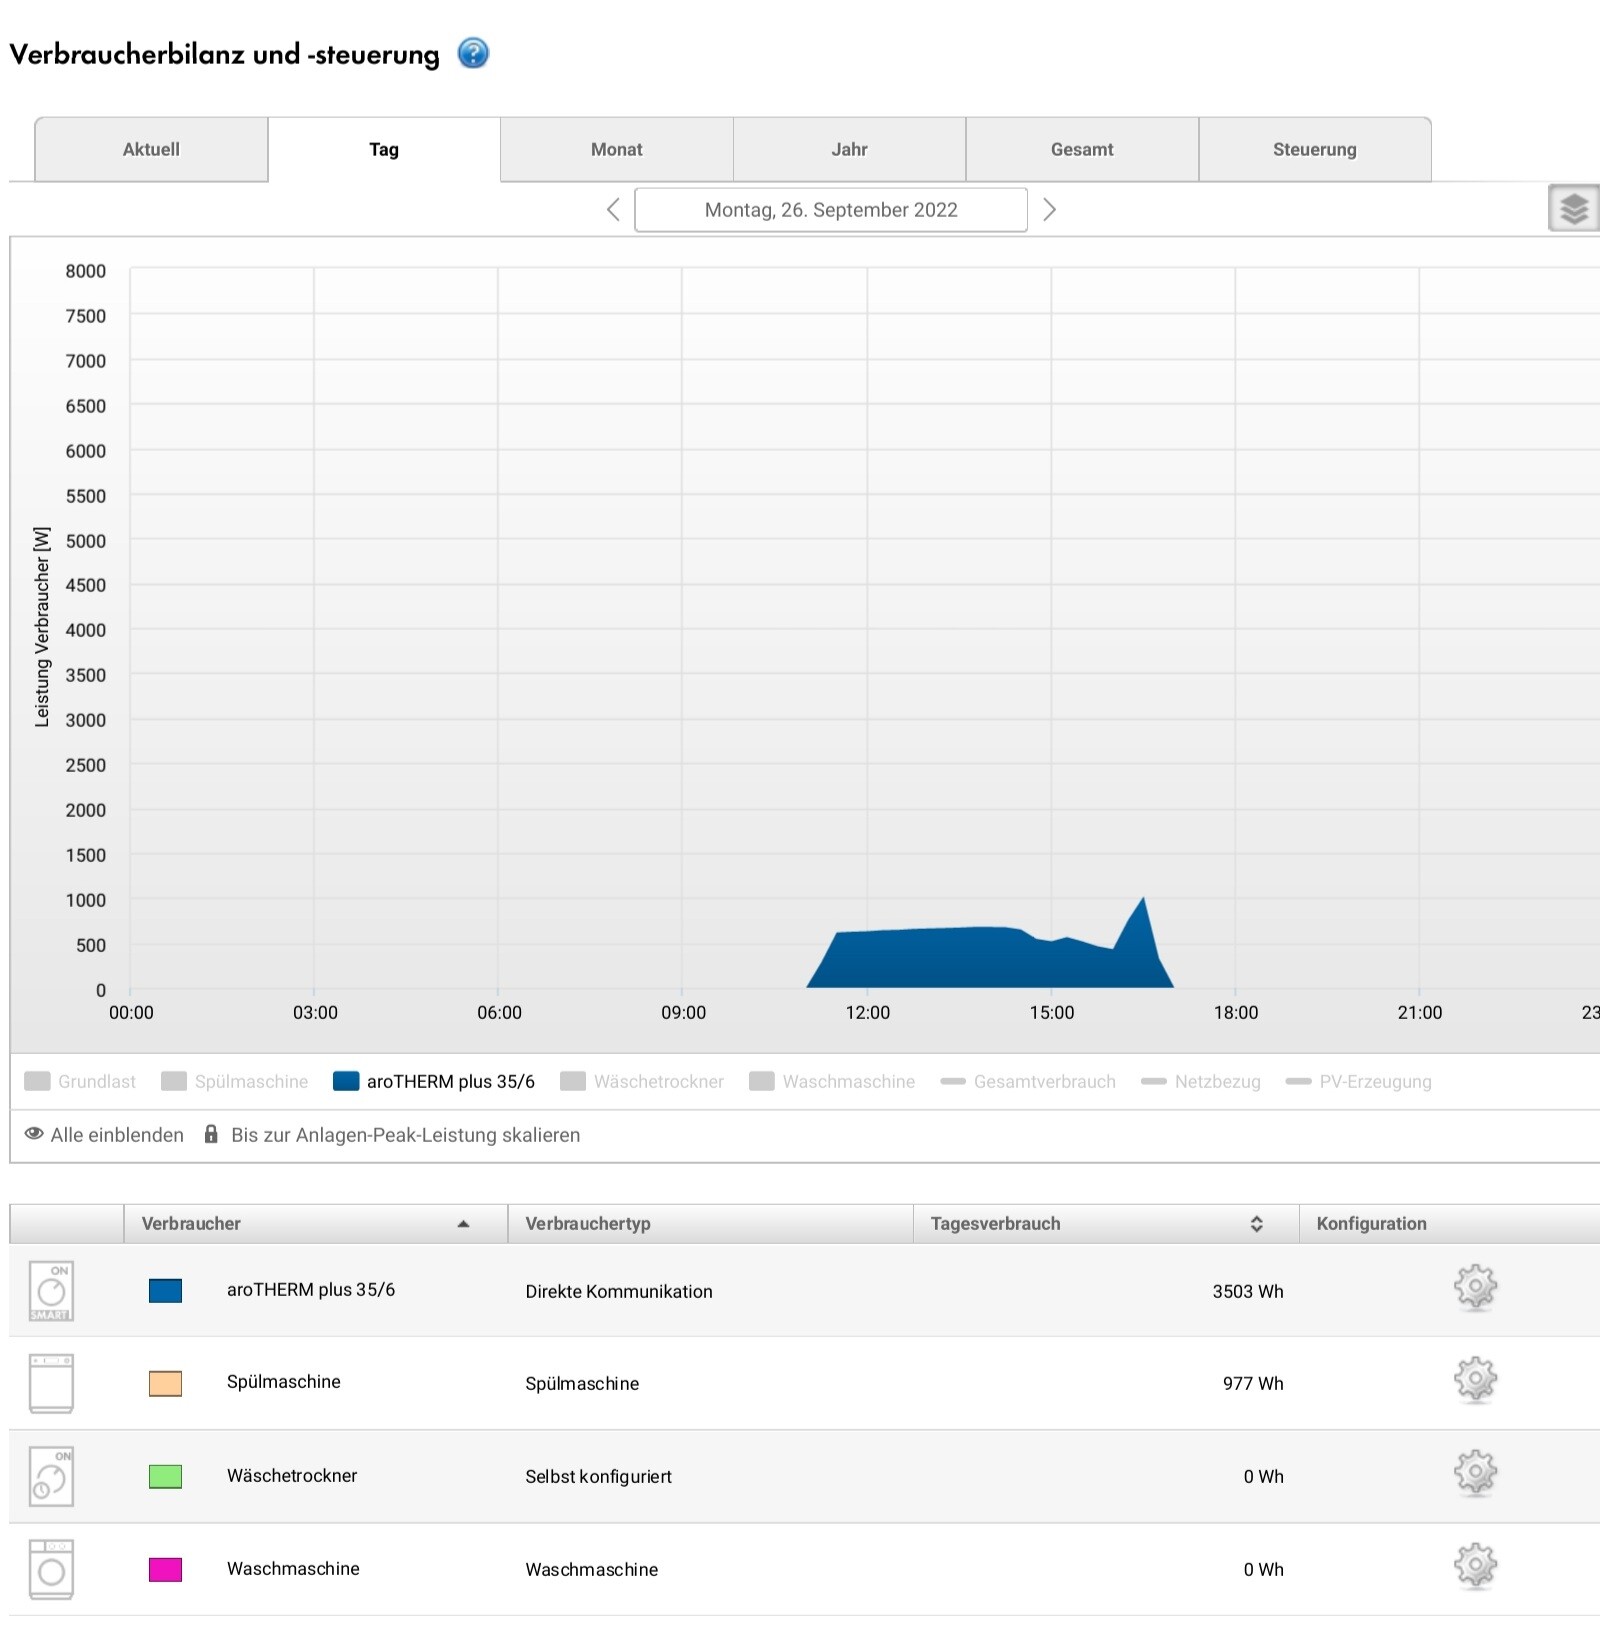Show all series with Alle einblenden
Image resolution: width=1600 pixels, height=1650 pixels.
point(104,1135)
